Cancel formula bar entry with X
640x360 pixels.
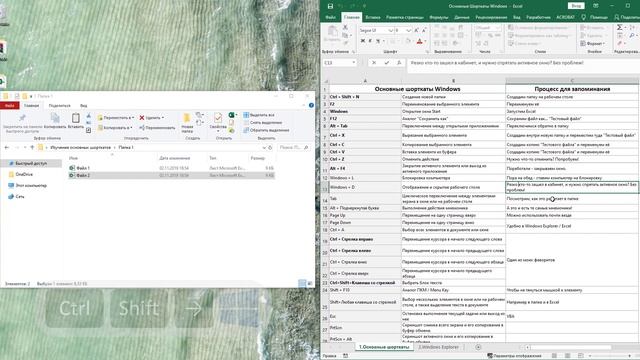tap(374, 63)
